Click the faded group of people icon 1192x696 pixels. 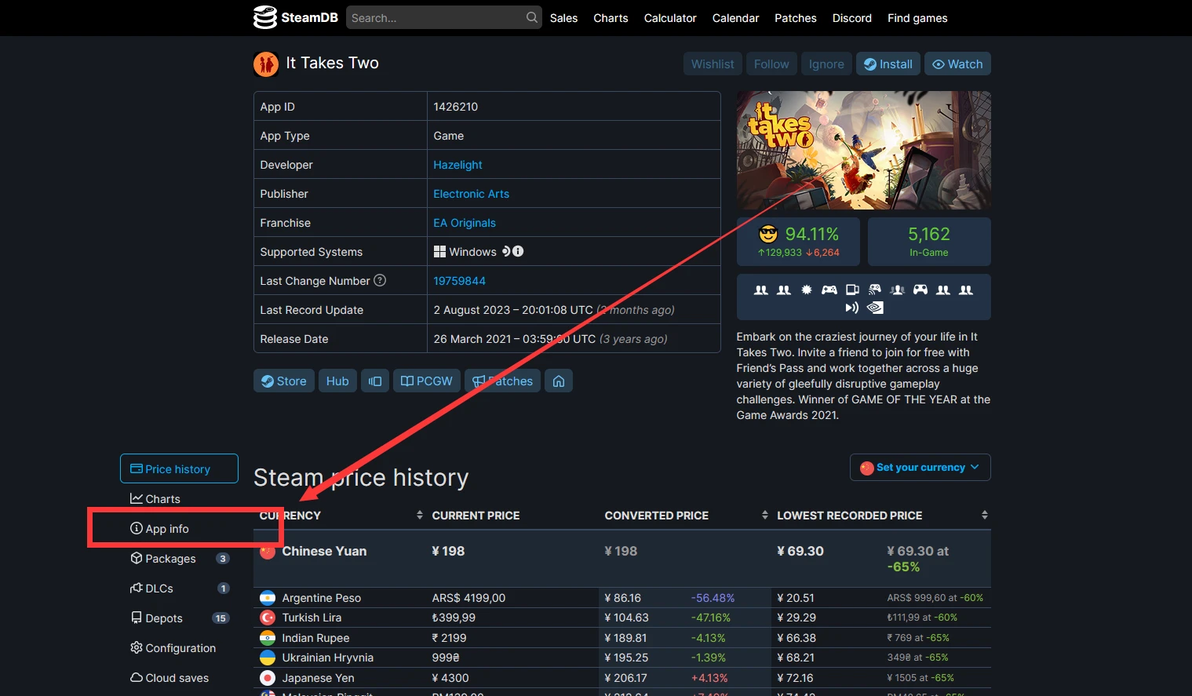click(x=897, y=289)
